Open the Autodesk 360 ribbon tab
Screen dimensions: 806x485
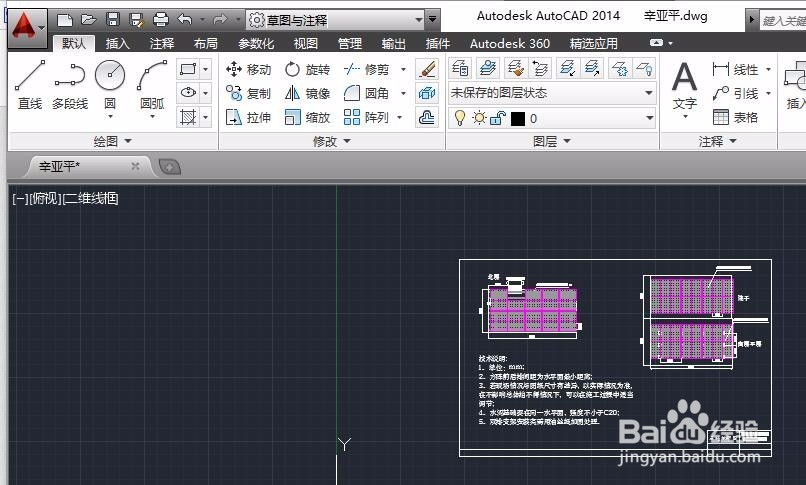pyautogui.click(x=510, y=44)
